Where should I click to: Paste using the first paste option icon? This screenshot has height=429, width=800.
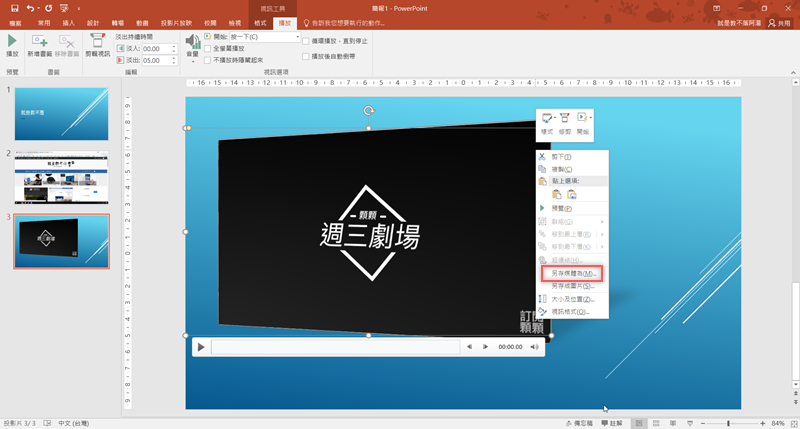coord(557,194)
